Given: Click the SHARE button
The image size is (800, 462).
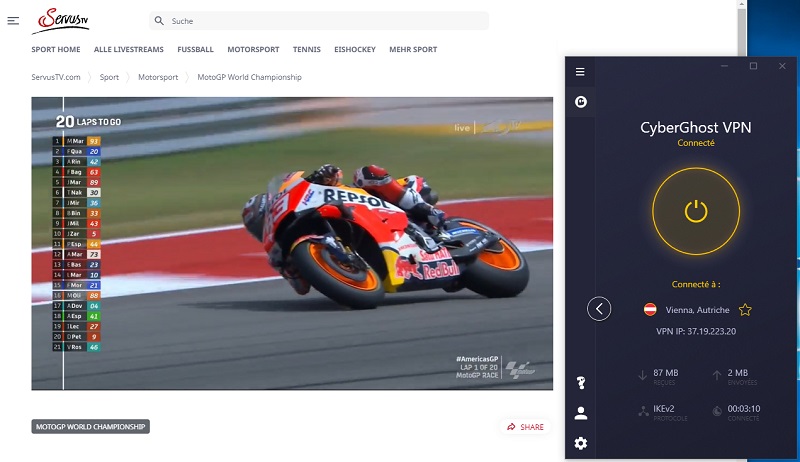Looking at the screenshot, I should 525,427.
